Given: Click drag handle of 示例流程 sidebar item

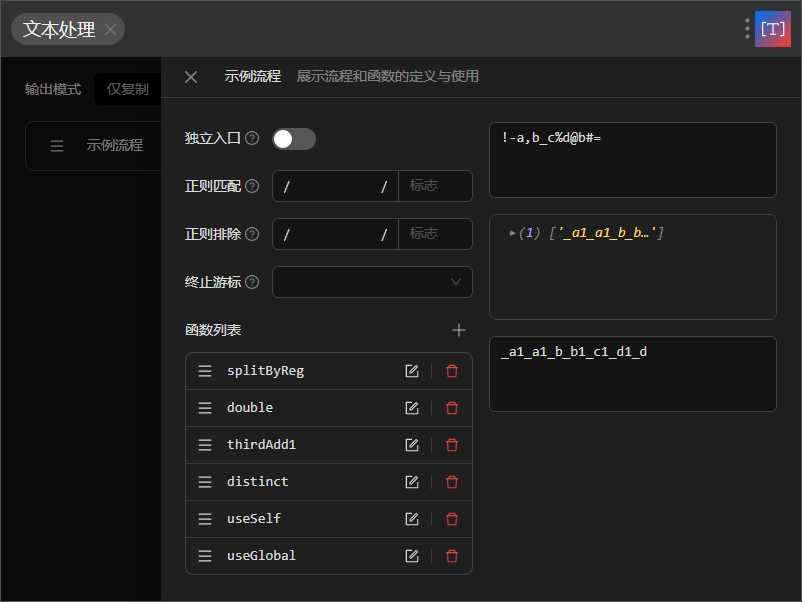Looking at the screenshot, I should pos(57,146).
